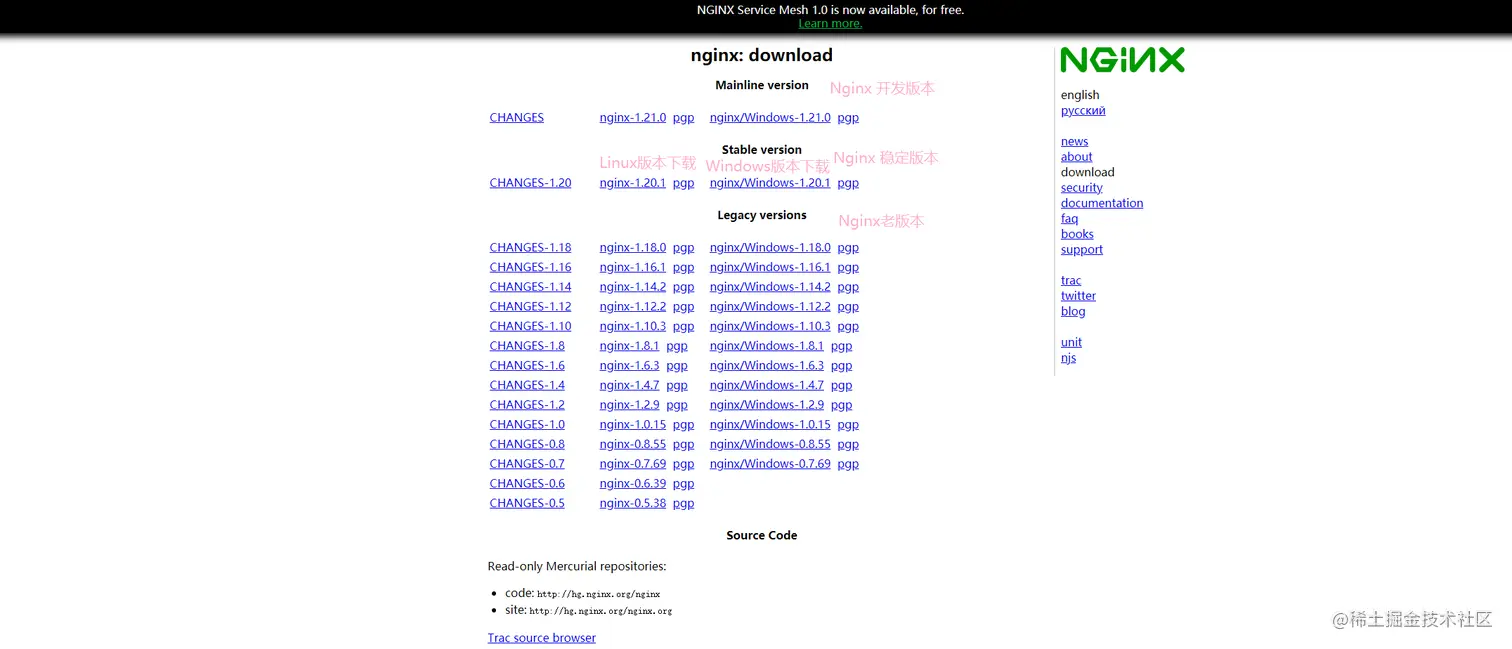
Task: Open the Learn more link in banner
Action: tap(830, 23)
